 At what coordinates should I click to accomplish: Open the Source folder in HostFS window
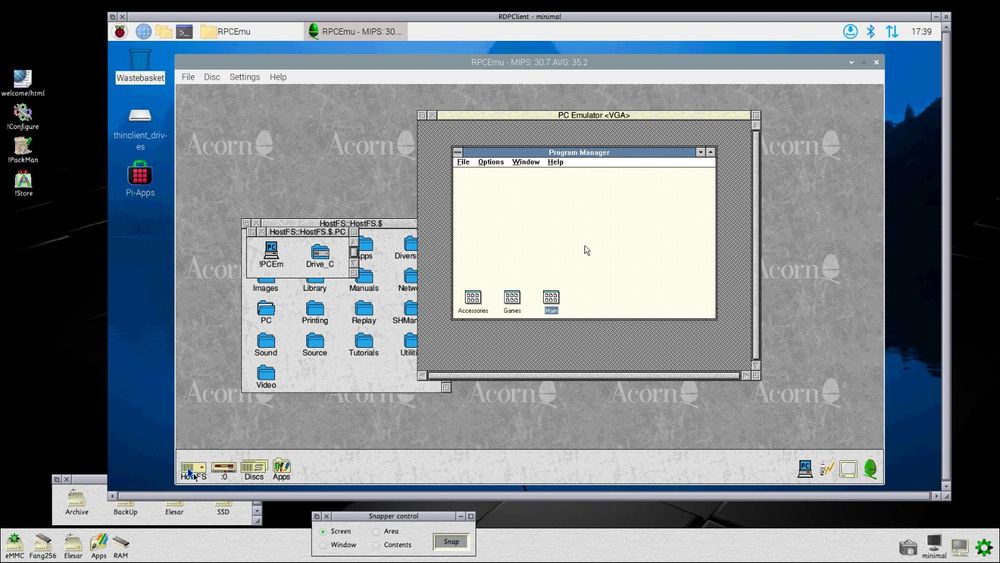pyautogui.click(x=314, y=344)
